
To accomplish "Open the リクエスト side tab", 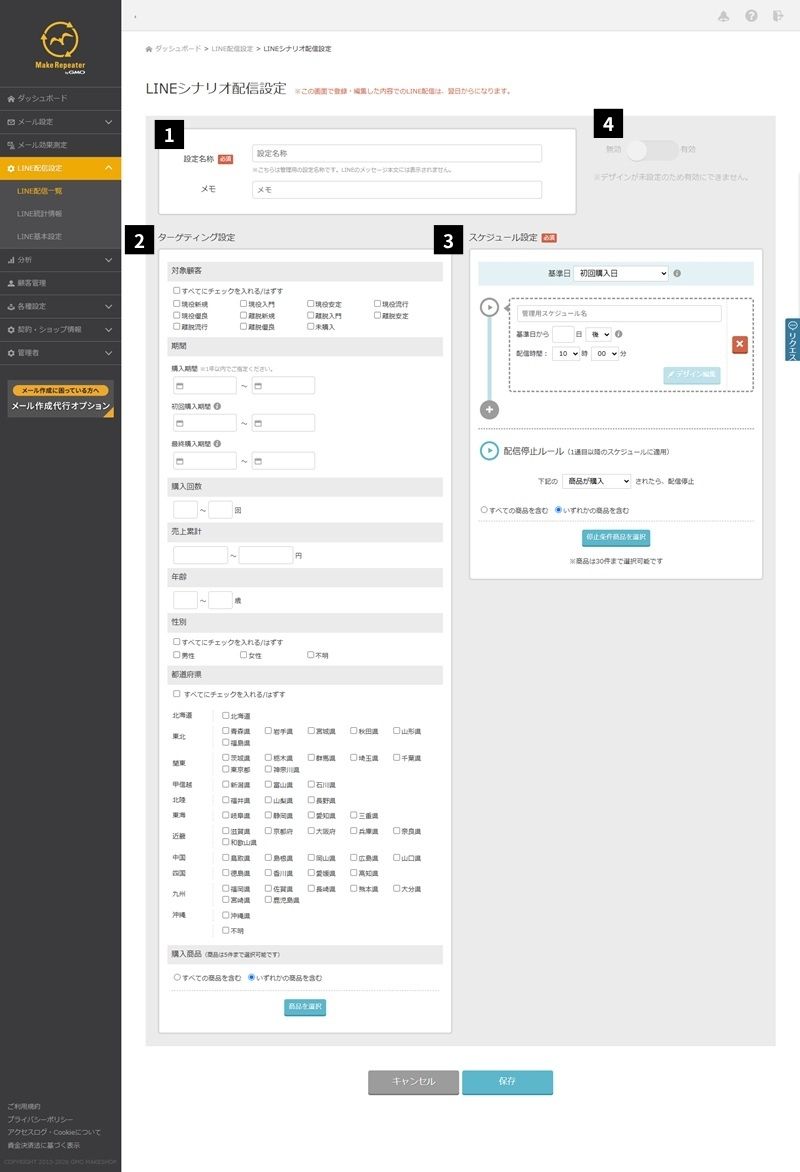I will [x=792, y=340].
